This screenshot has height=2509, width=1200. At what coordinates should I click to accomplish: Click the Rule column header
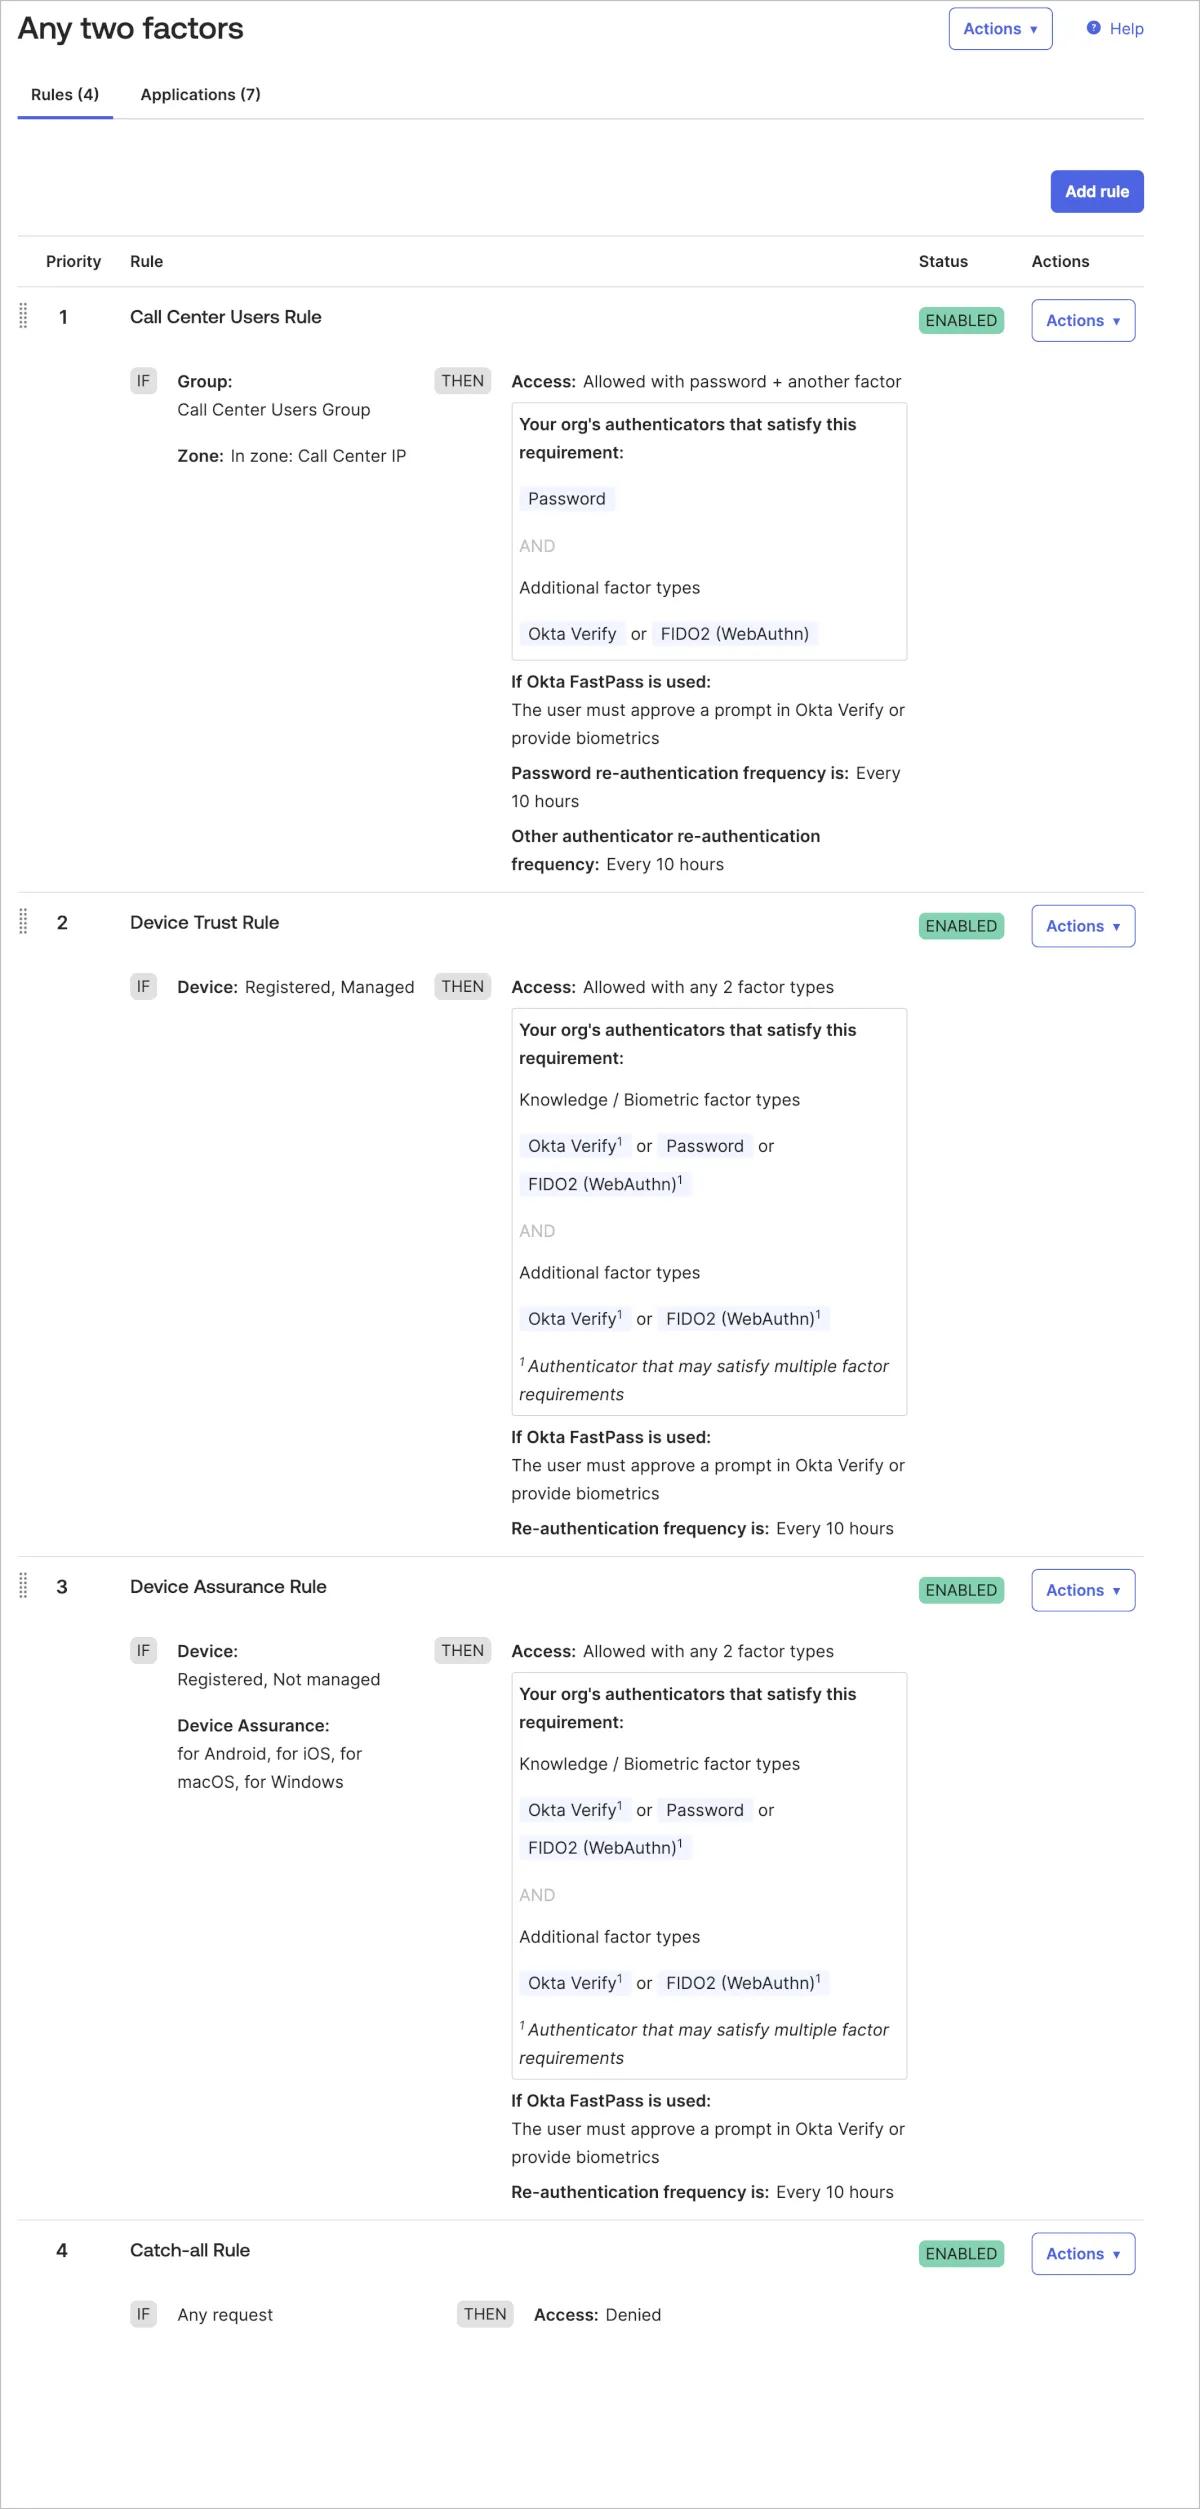[146, 262]
